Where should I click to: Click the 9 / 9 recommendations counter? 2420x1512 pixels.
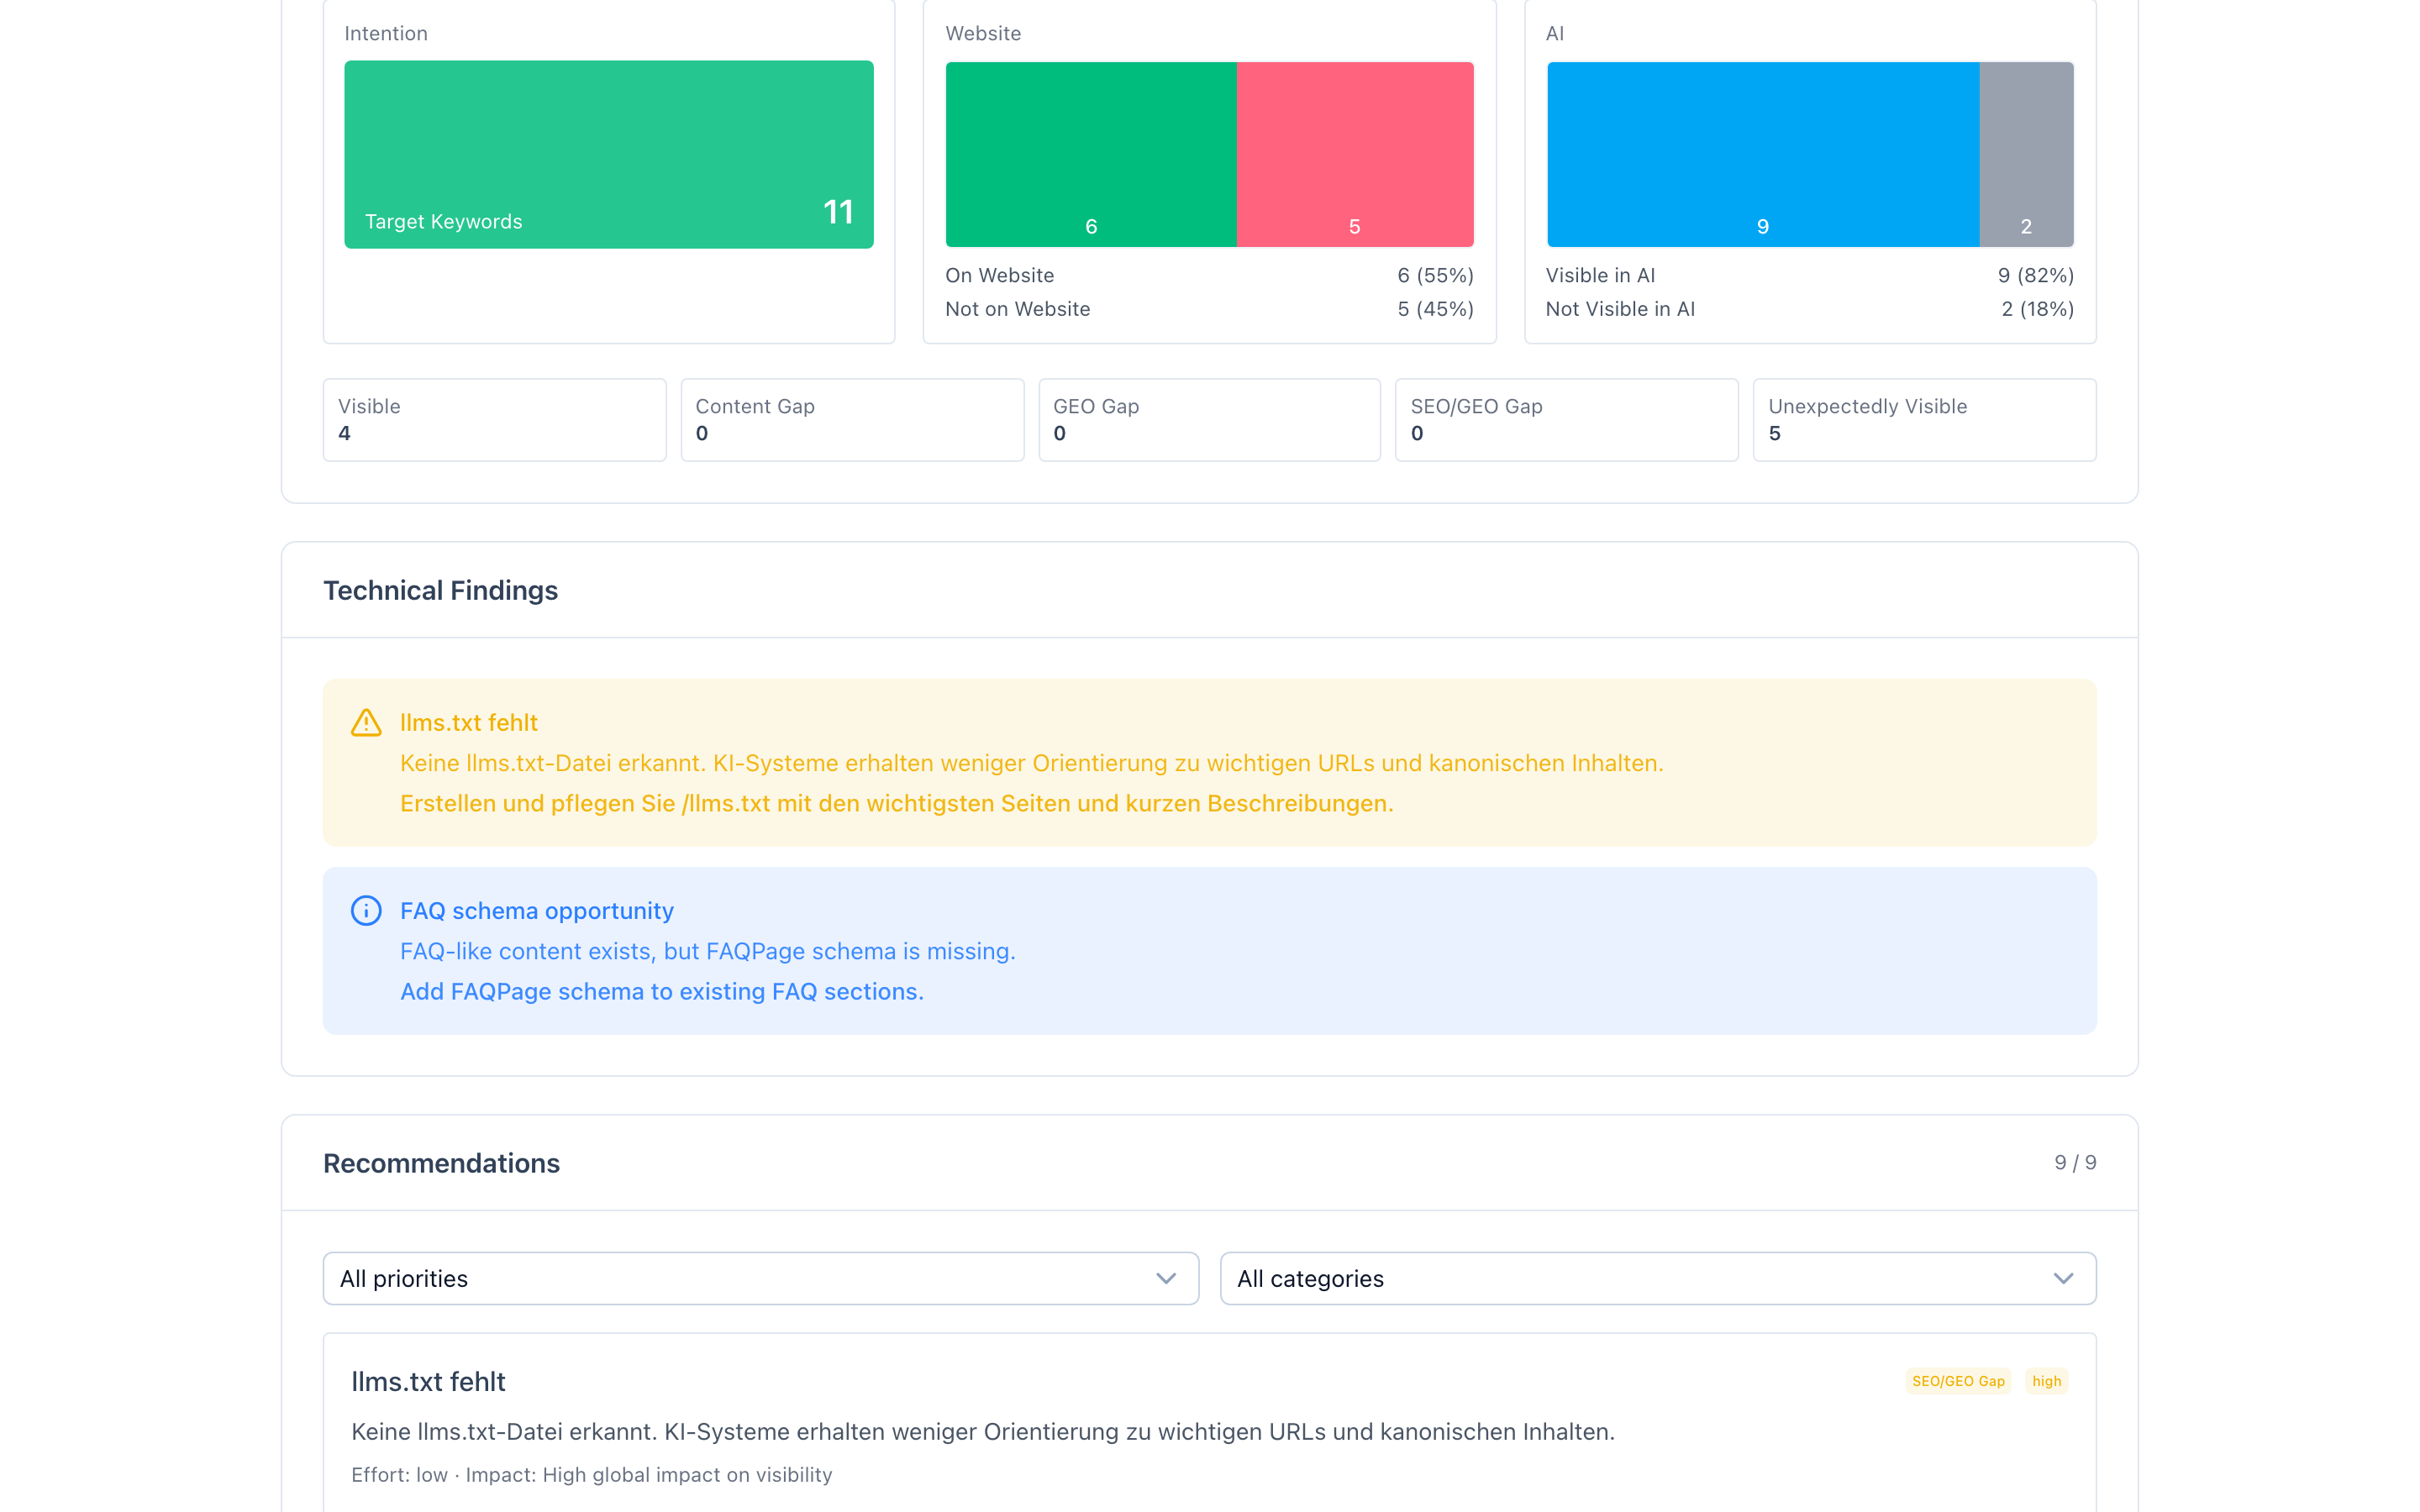[2073, 1162]
